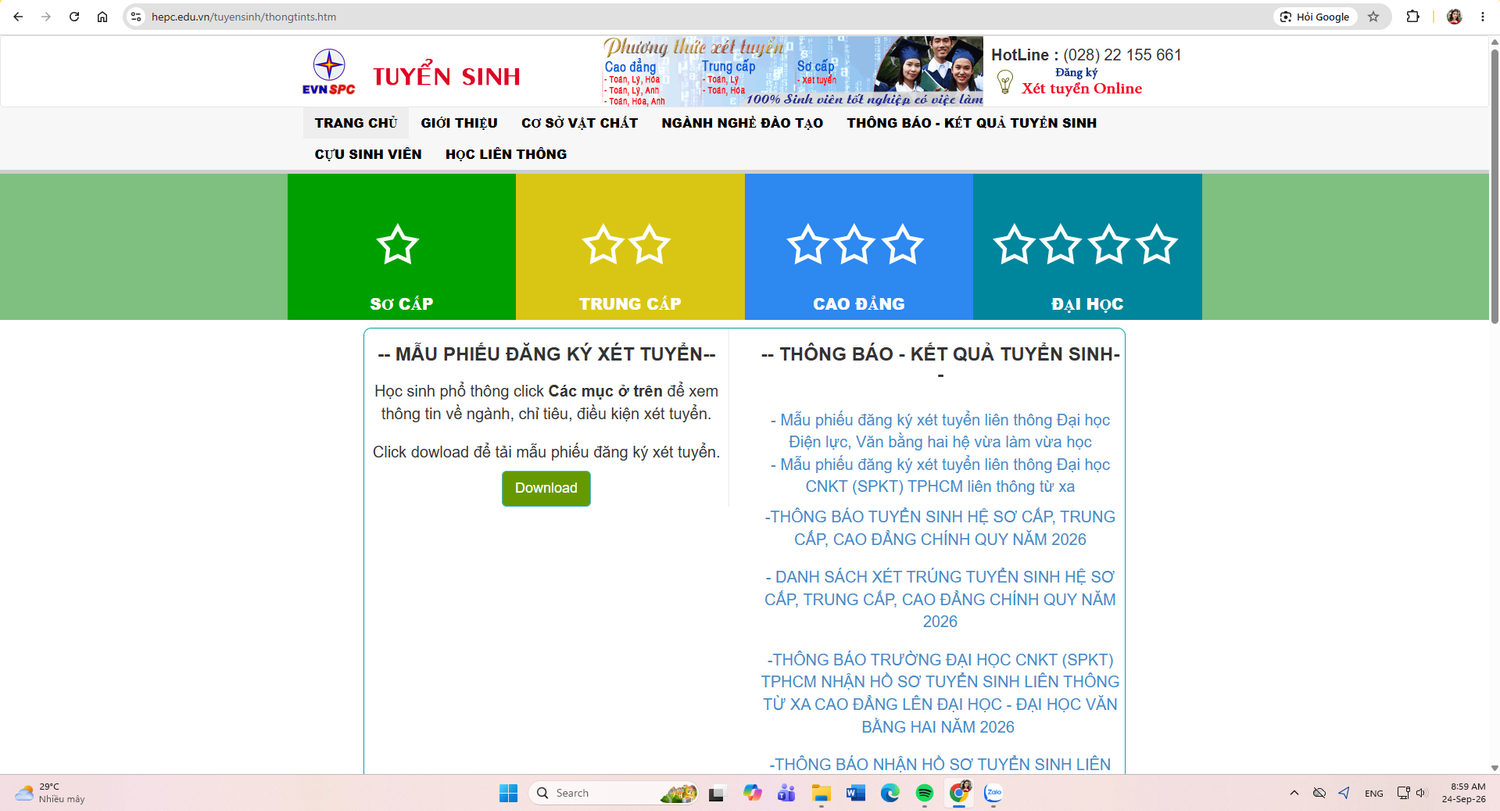Open the ENG language switcher

[x=1374, y=793]
